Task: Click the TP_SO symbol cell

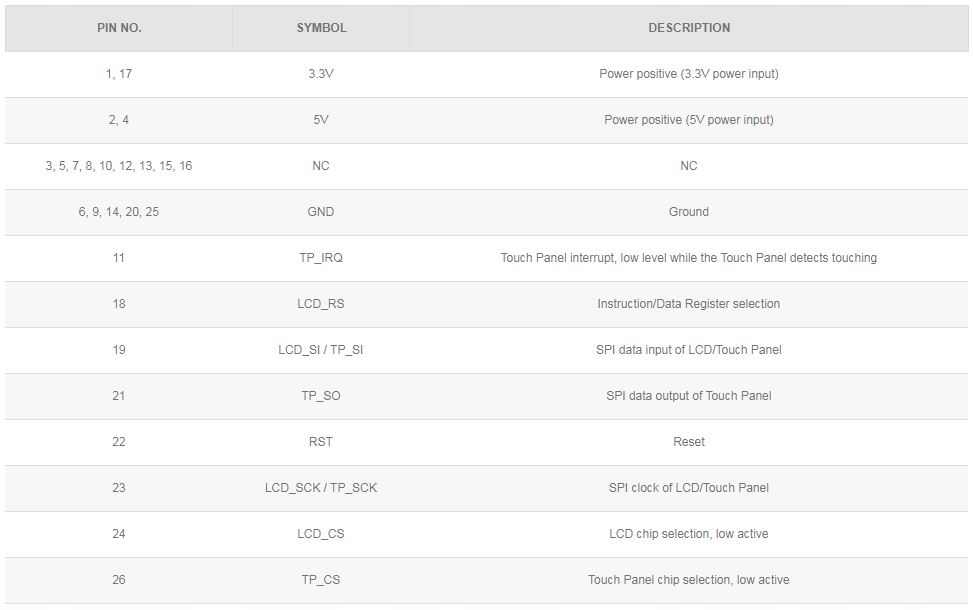Action: click(x=321, y=396)
